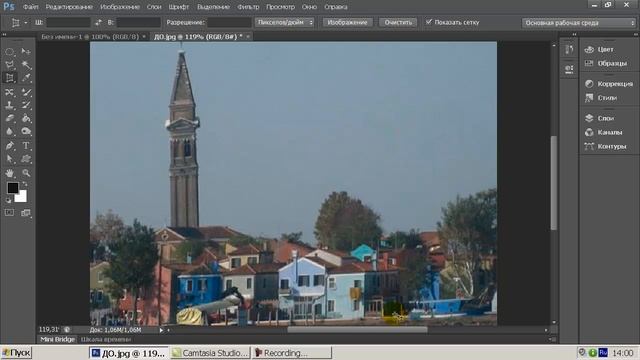Screen dimensions: 640x360
Task: Select the Patch healing tool
Action: tap(9, 92)
